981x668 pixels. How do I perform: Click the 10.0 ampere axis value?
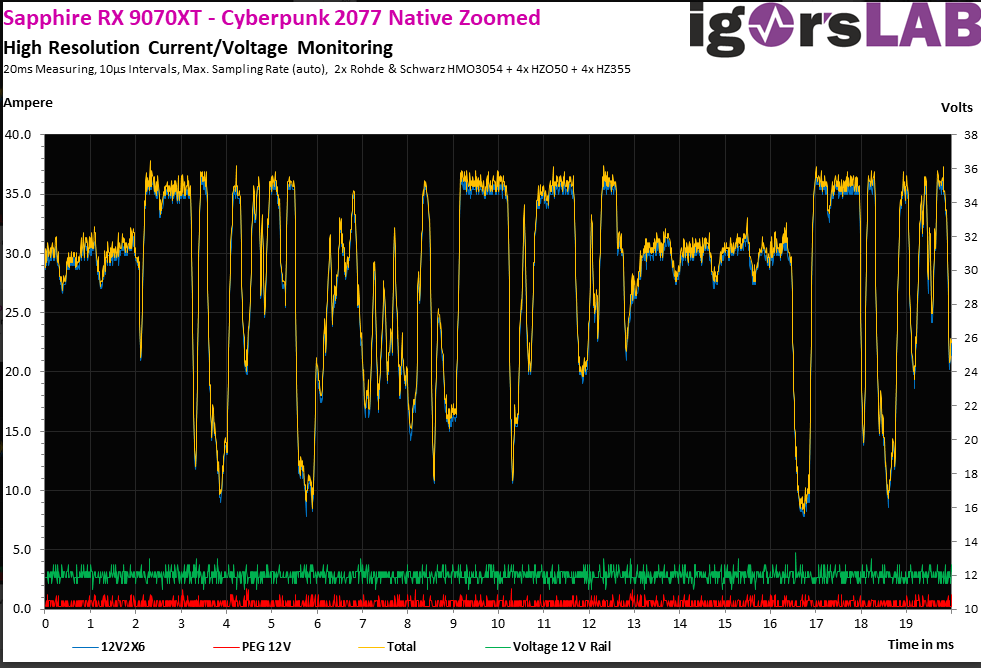[x=18, y=490]
